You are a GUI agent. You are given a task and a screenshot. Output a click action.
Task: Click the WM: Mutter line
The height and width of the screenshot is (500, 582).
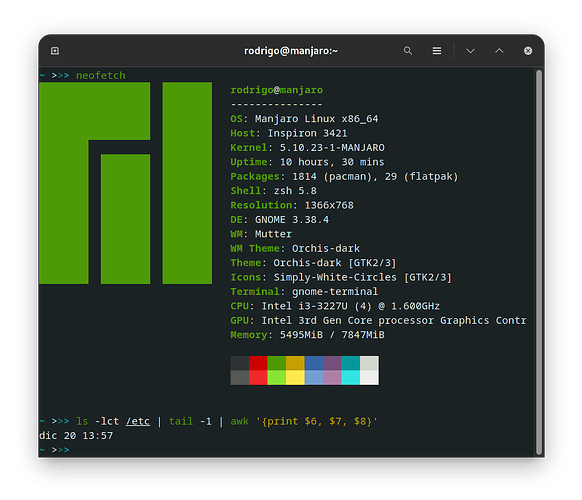coord(261,234)
